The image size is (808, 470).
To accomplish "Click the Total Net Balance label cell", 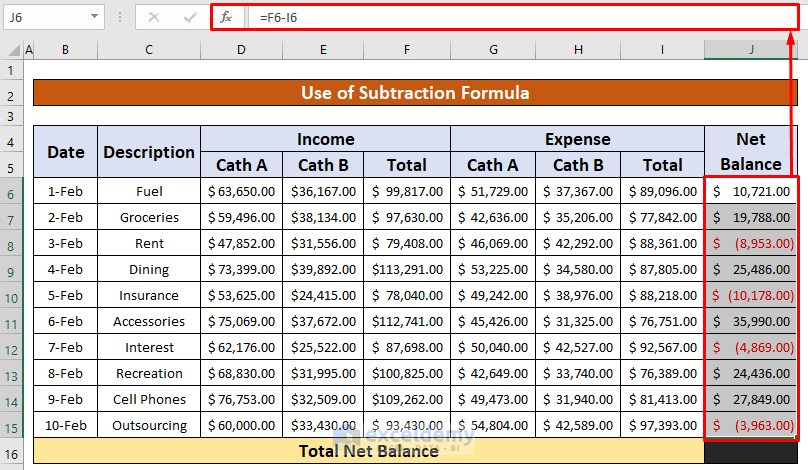I will (x=368, y=451).
